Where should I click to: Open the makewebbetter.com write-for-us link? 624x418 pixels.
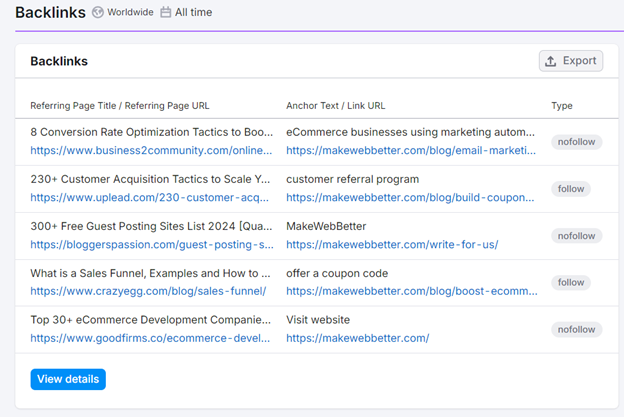point(392,244)
